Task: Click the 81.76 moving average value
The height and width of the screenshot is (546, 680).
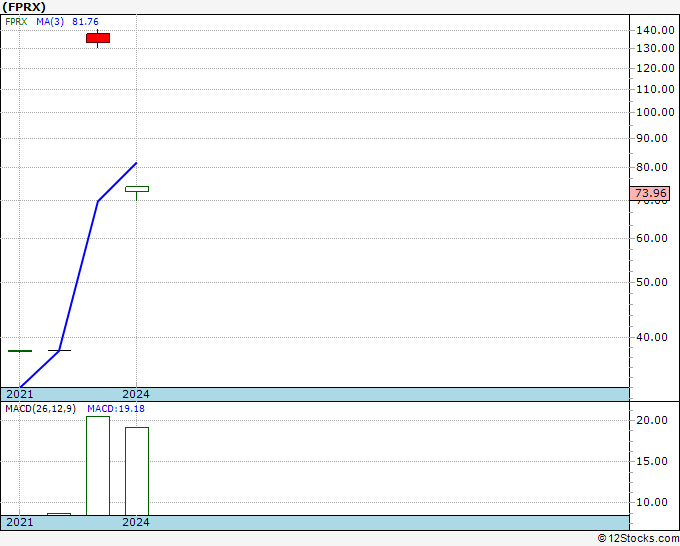Action: [85, 22]
